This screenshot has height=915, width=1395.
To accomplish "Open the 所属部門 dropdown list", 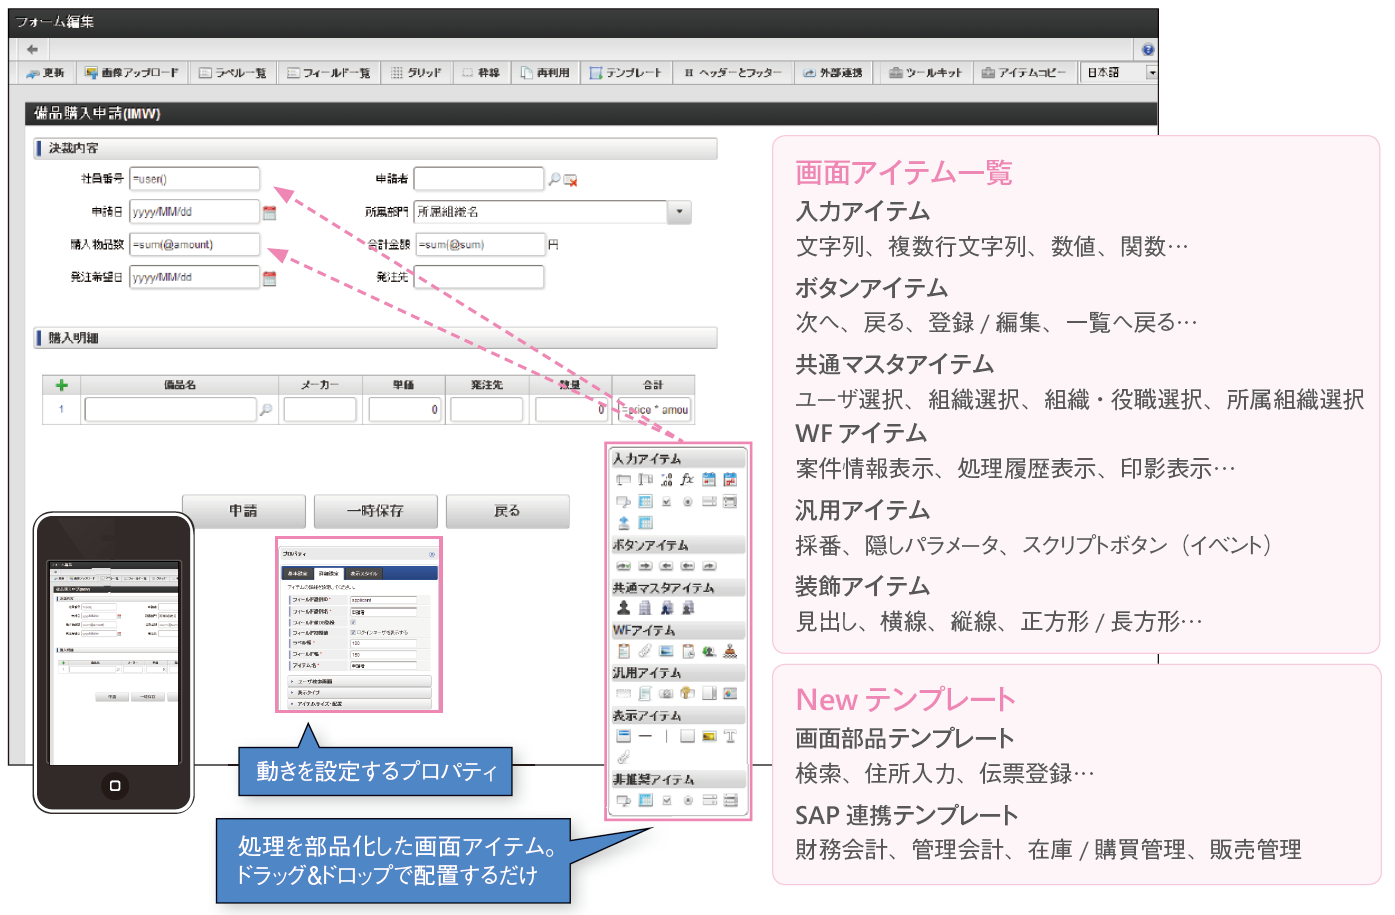I will [x=680, y=212].
